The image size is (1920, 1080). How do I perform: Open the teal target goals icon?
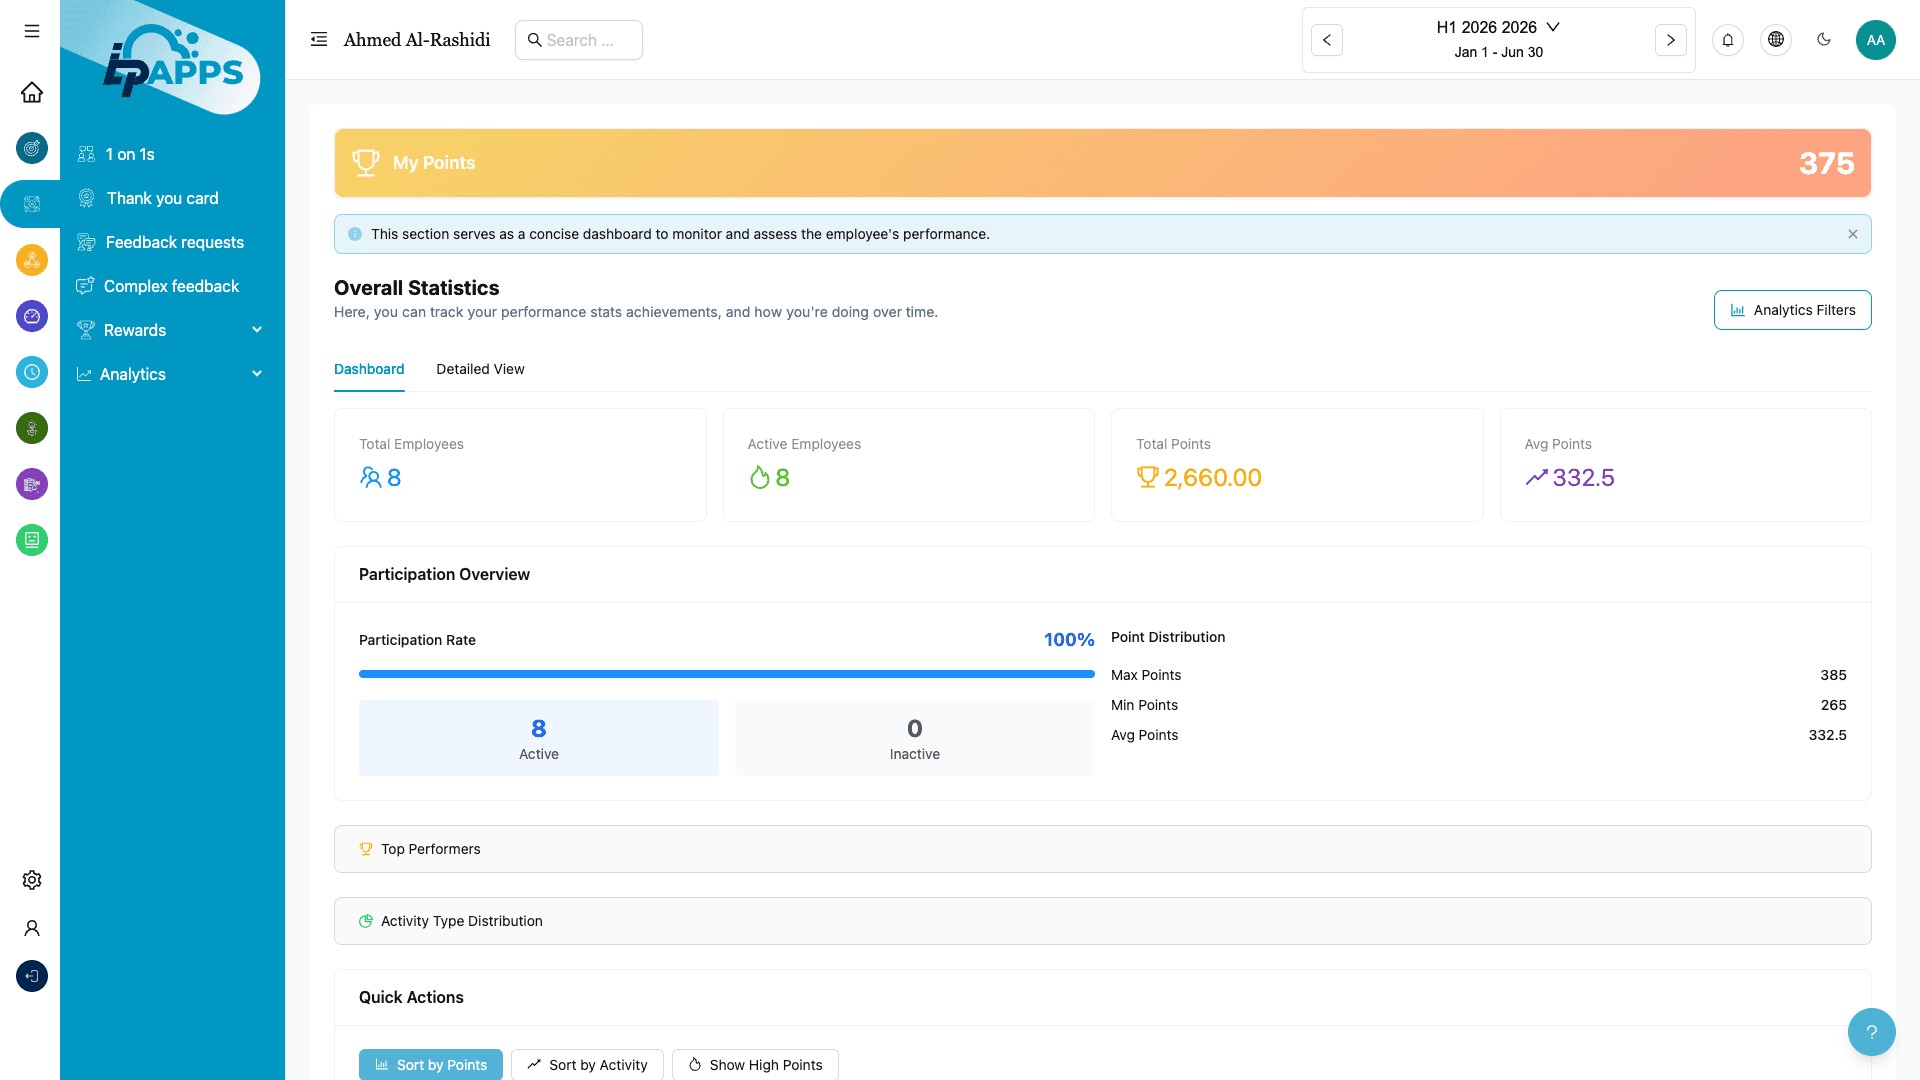point(32,148)
